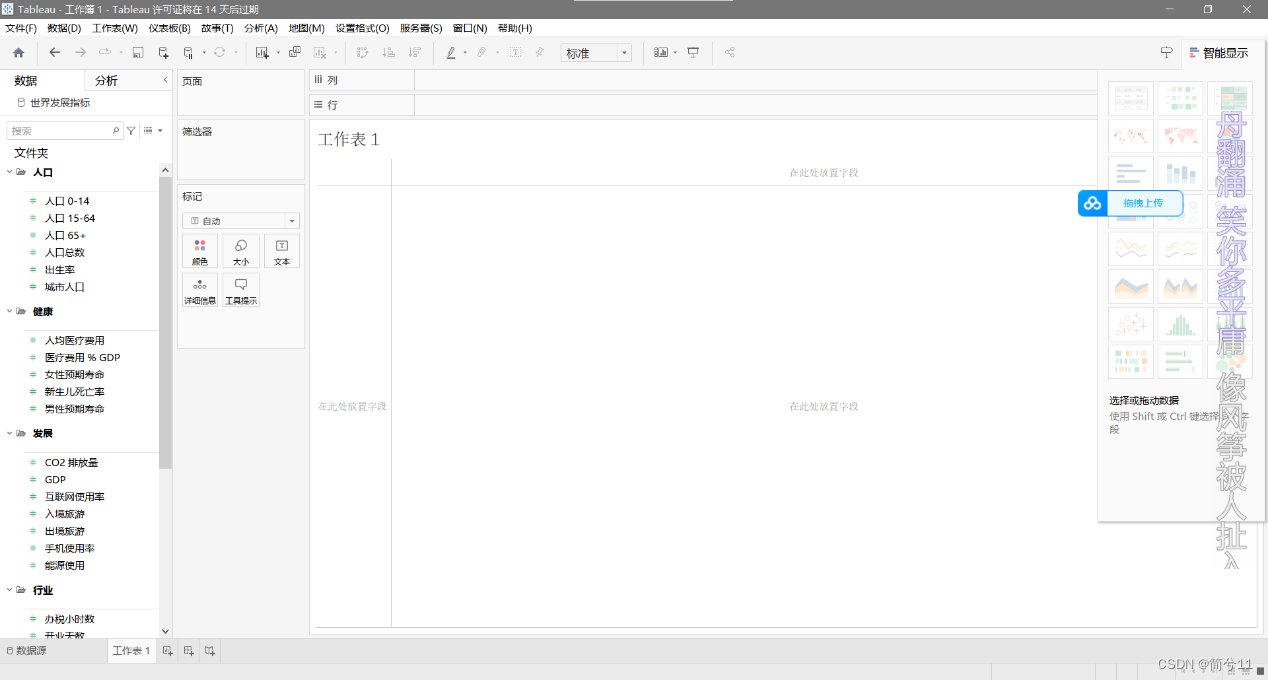Collapse the 发展 folder
The width and height of the screenshot is (1268, 680).
(9, 433)
